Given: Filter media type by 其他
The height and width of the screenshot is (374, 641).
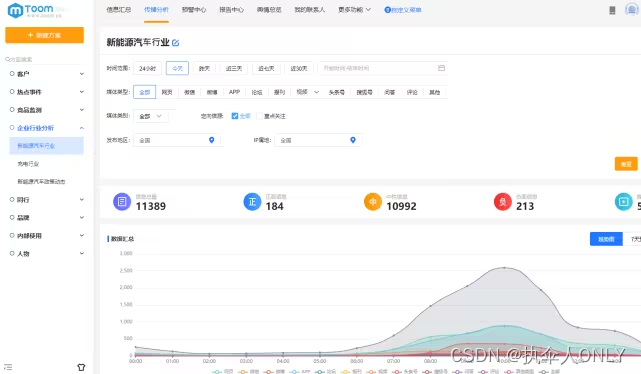Looking at the screenshot, I should 435,92.
